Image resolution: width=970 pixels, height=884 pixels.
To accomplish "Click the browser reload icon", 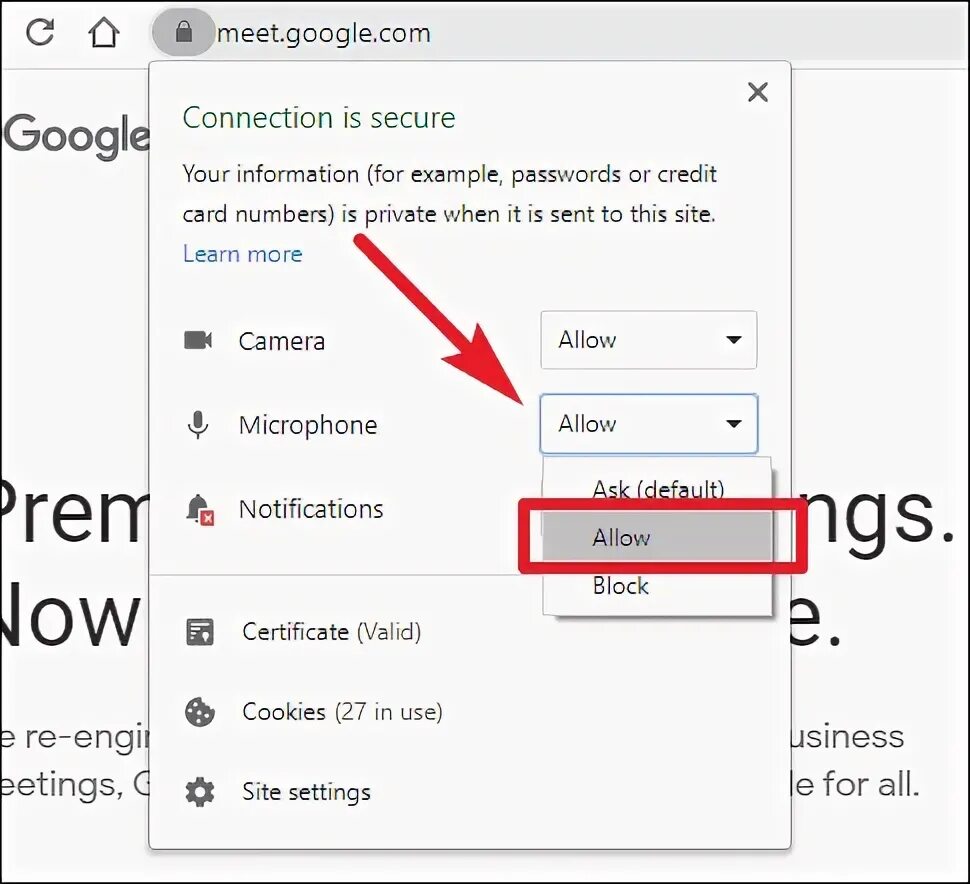I will pyautogui.click(x=40, y=32).
